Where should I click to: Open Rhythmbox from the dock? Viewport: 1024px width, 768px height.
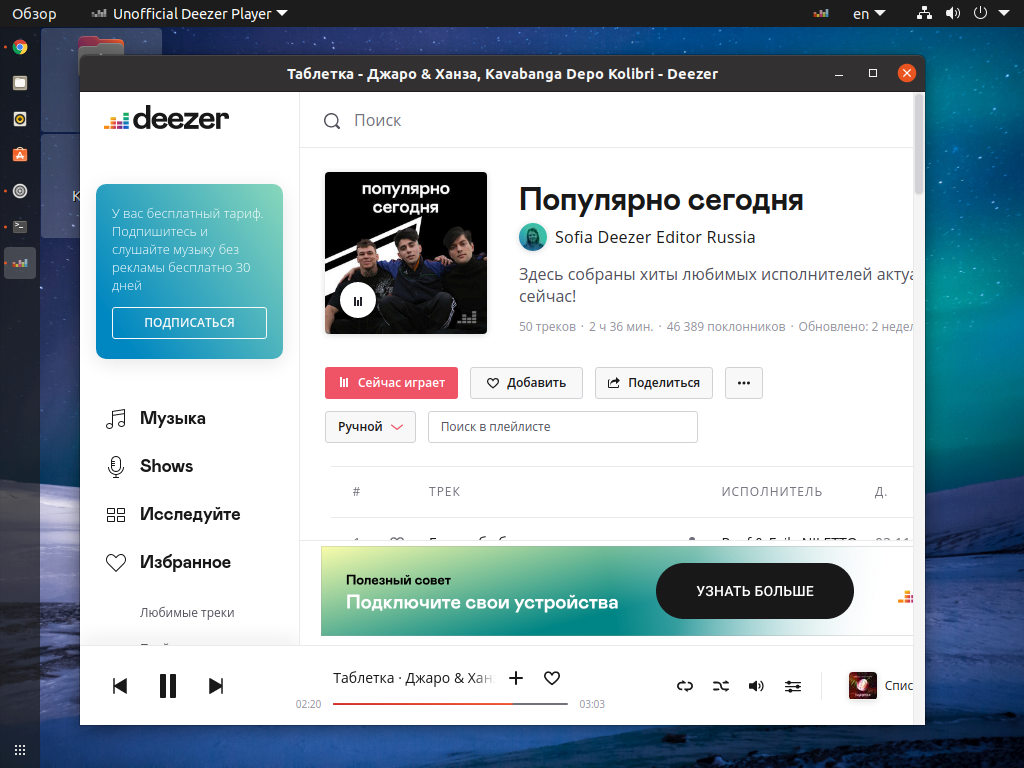click(20, 119)
